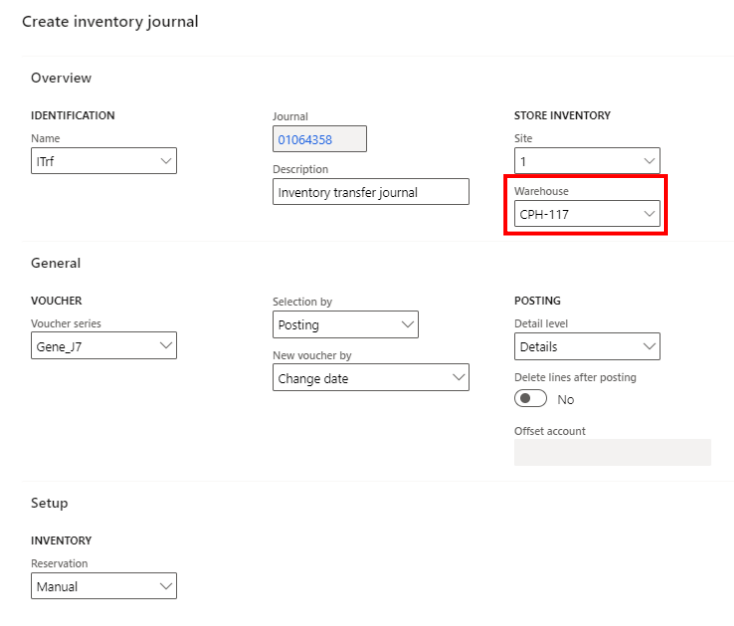Click the 'No' label beside the toggle
Image resolution: width=734 pixels, height=626 pixels.
tap(566, 399)
